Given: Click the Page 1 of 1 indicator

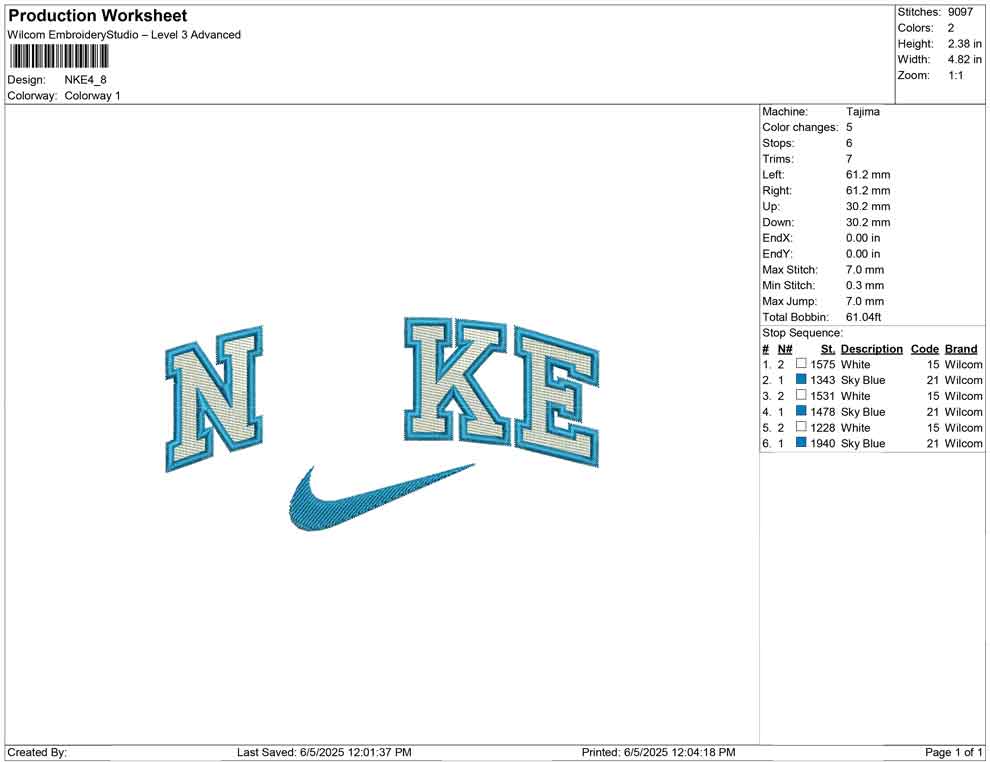Looking at the screenshot, I should click(x=953, y=752).
